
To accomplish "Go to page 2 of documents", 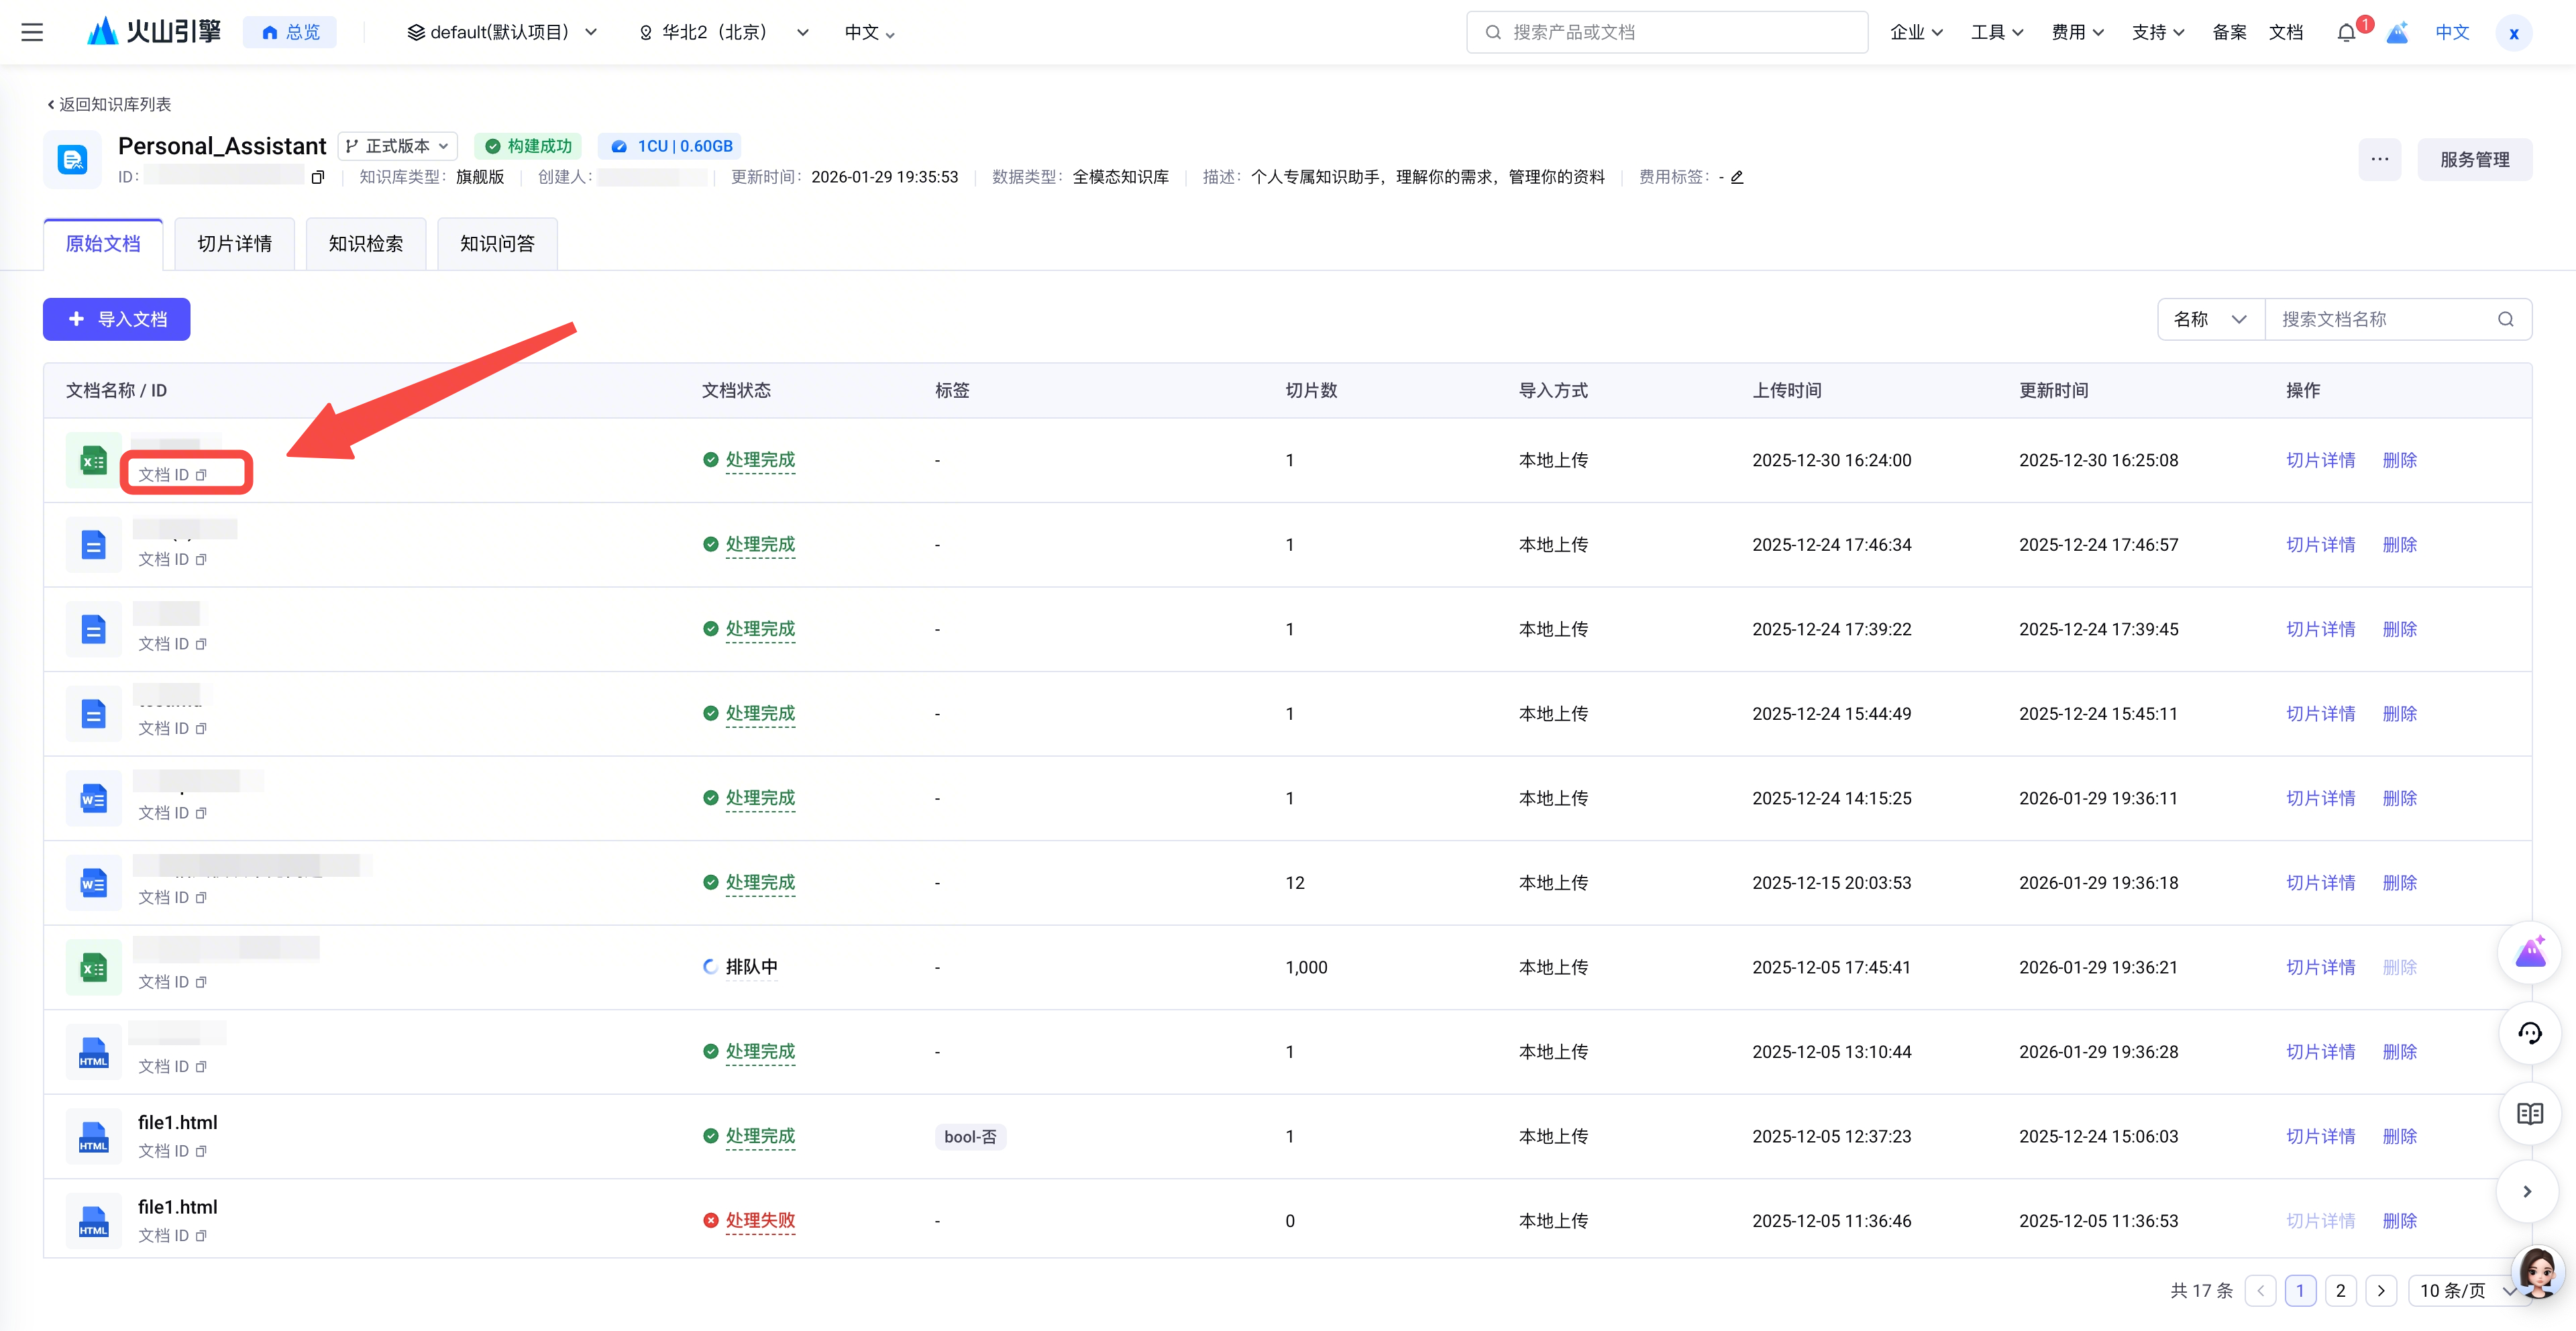I will pyautogui.click(x=2340, y=1290).
